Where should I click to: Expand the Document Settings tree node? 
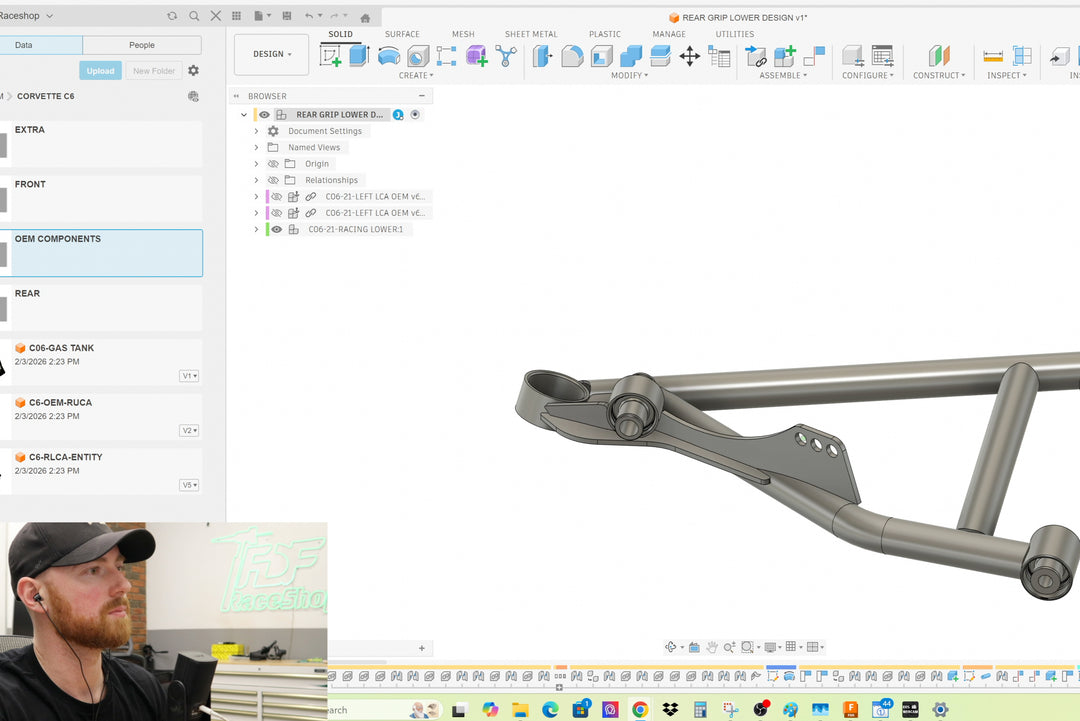(x=256, y=131)
